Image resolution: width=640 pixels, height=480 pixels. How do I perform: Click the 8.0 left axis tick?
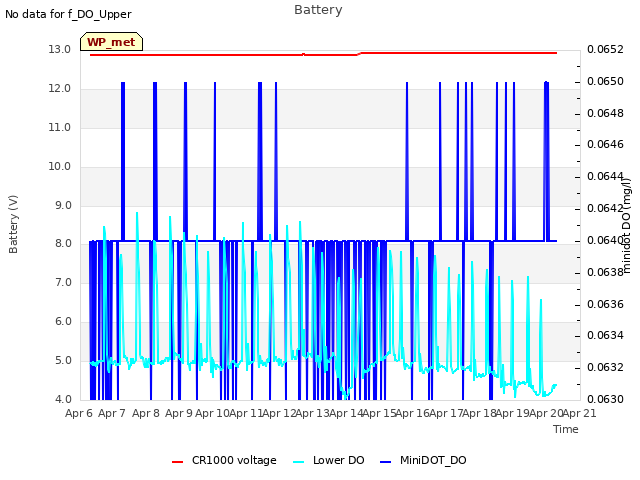(63, 244)
